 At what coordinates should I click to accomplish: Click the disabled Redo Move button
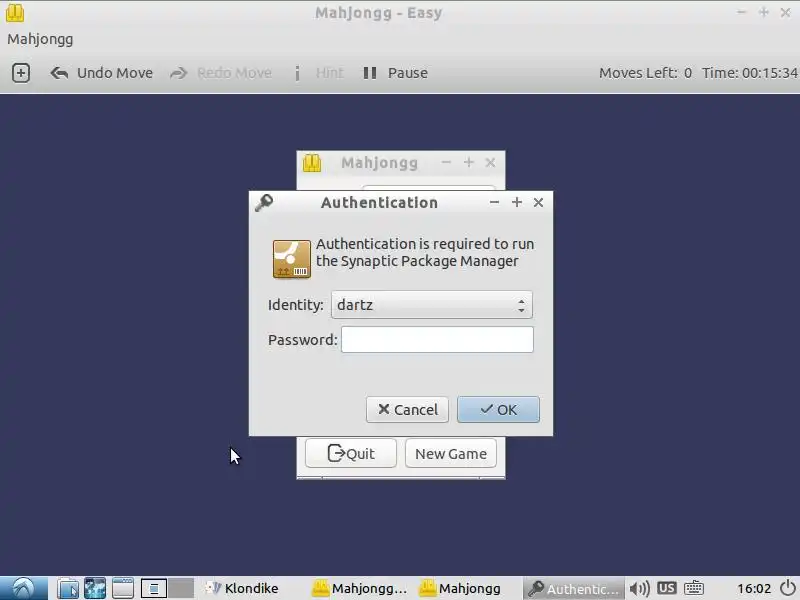221,73
